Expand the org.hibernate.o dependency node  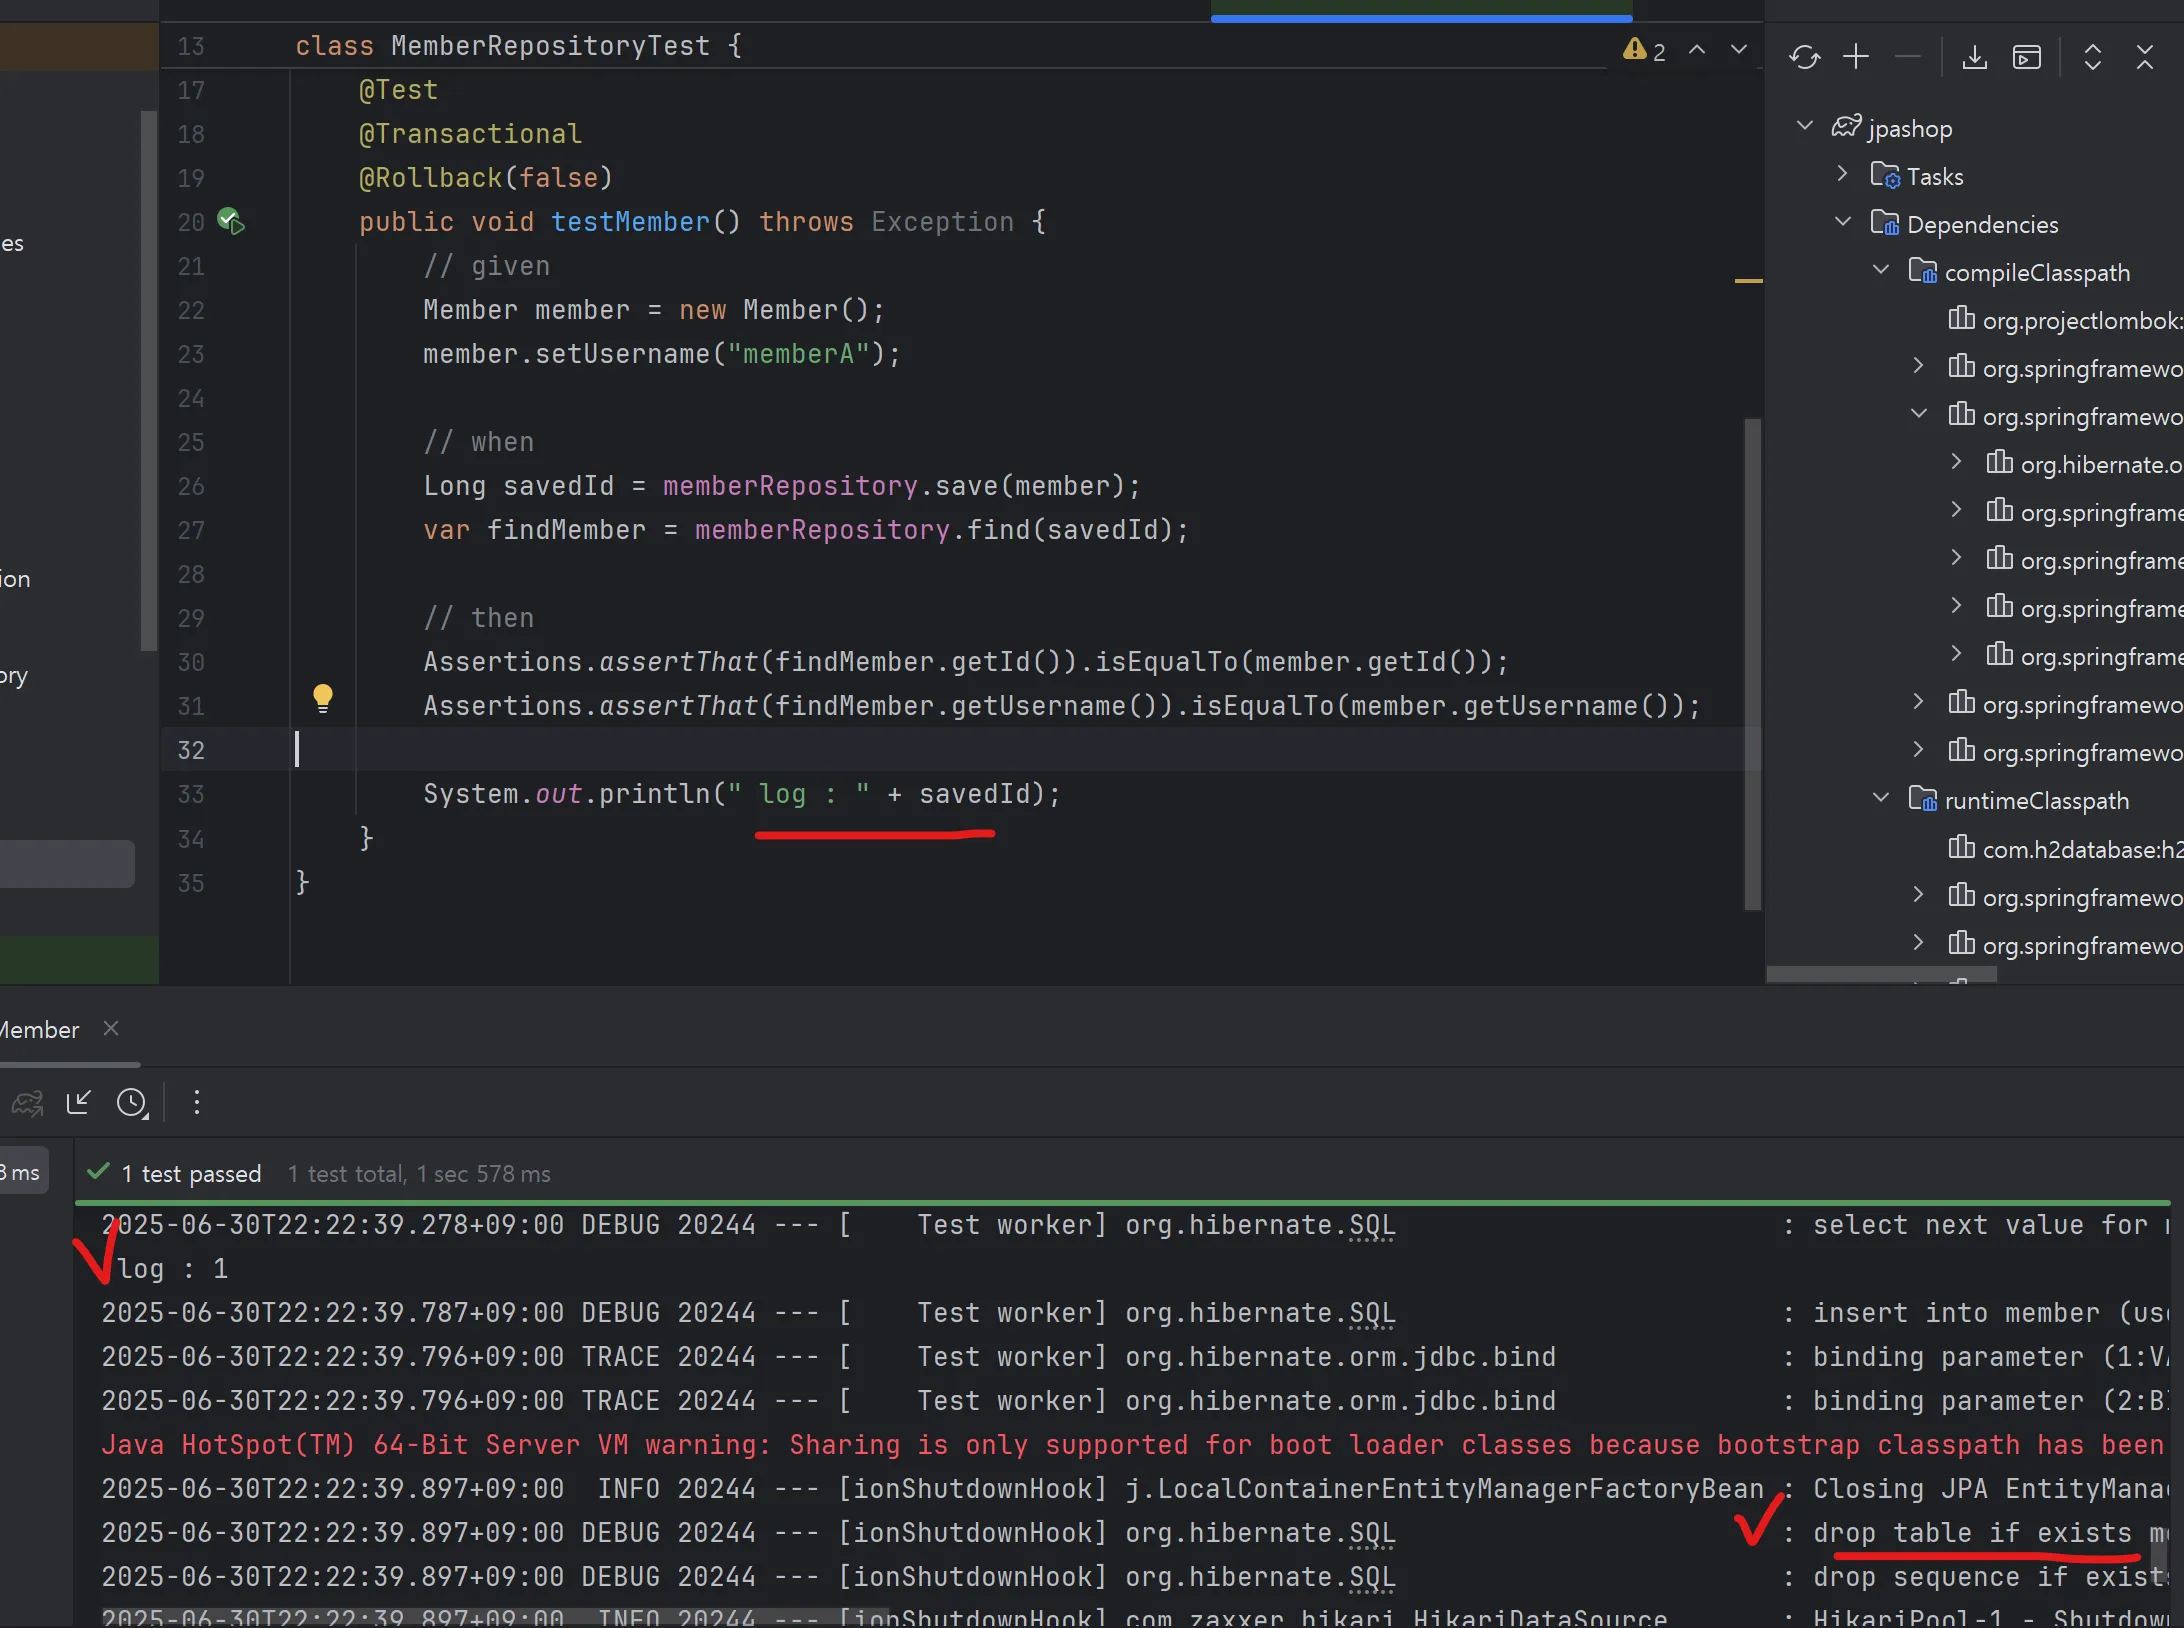tap(1957, 462)
